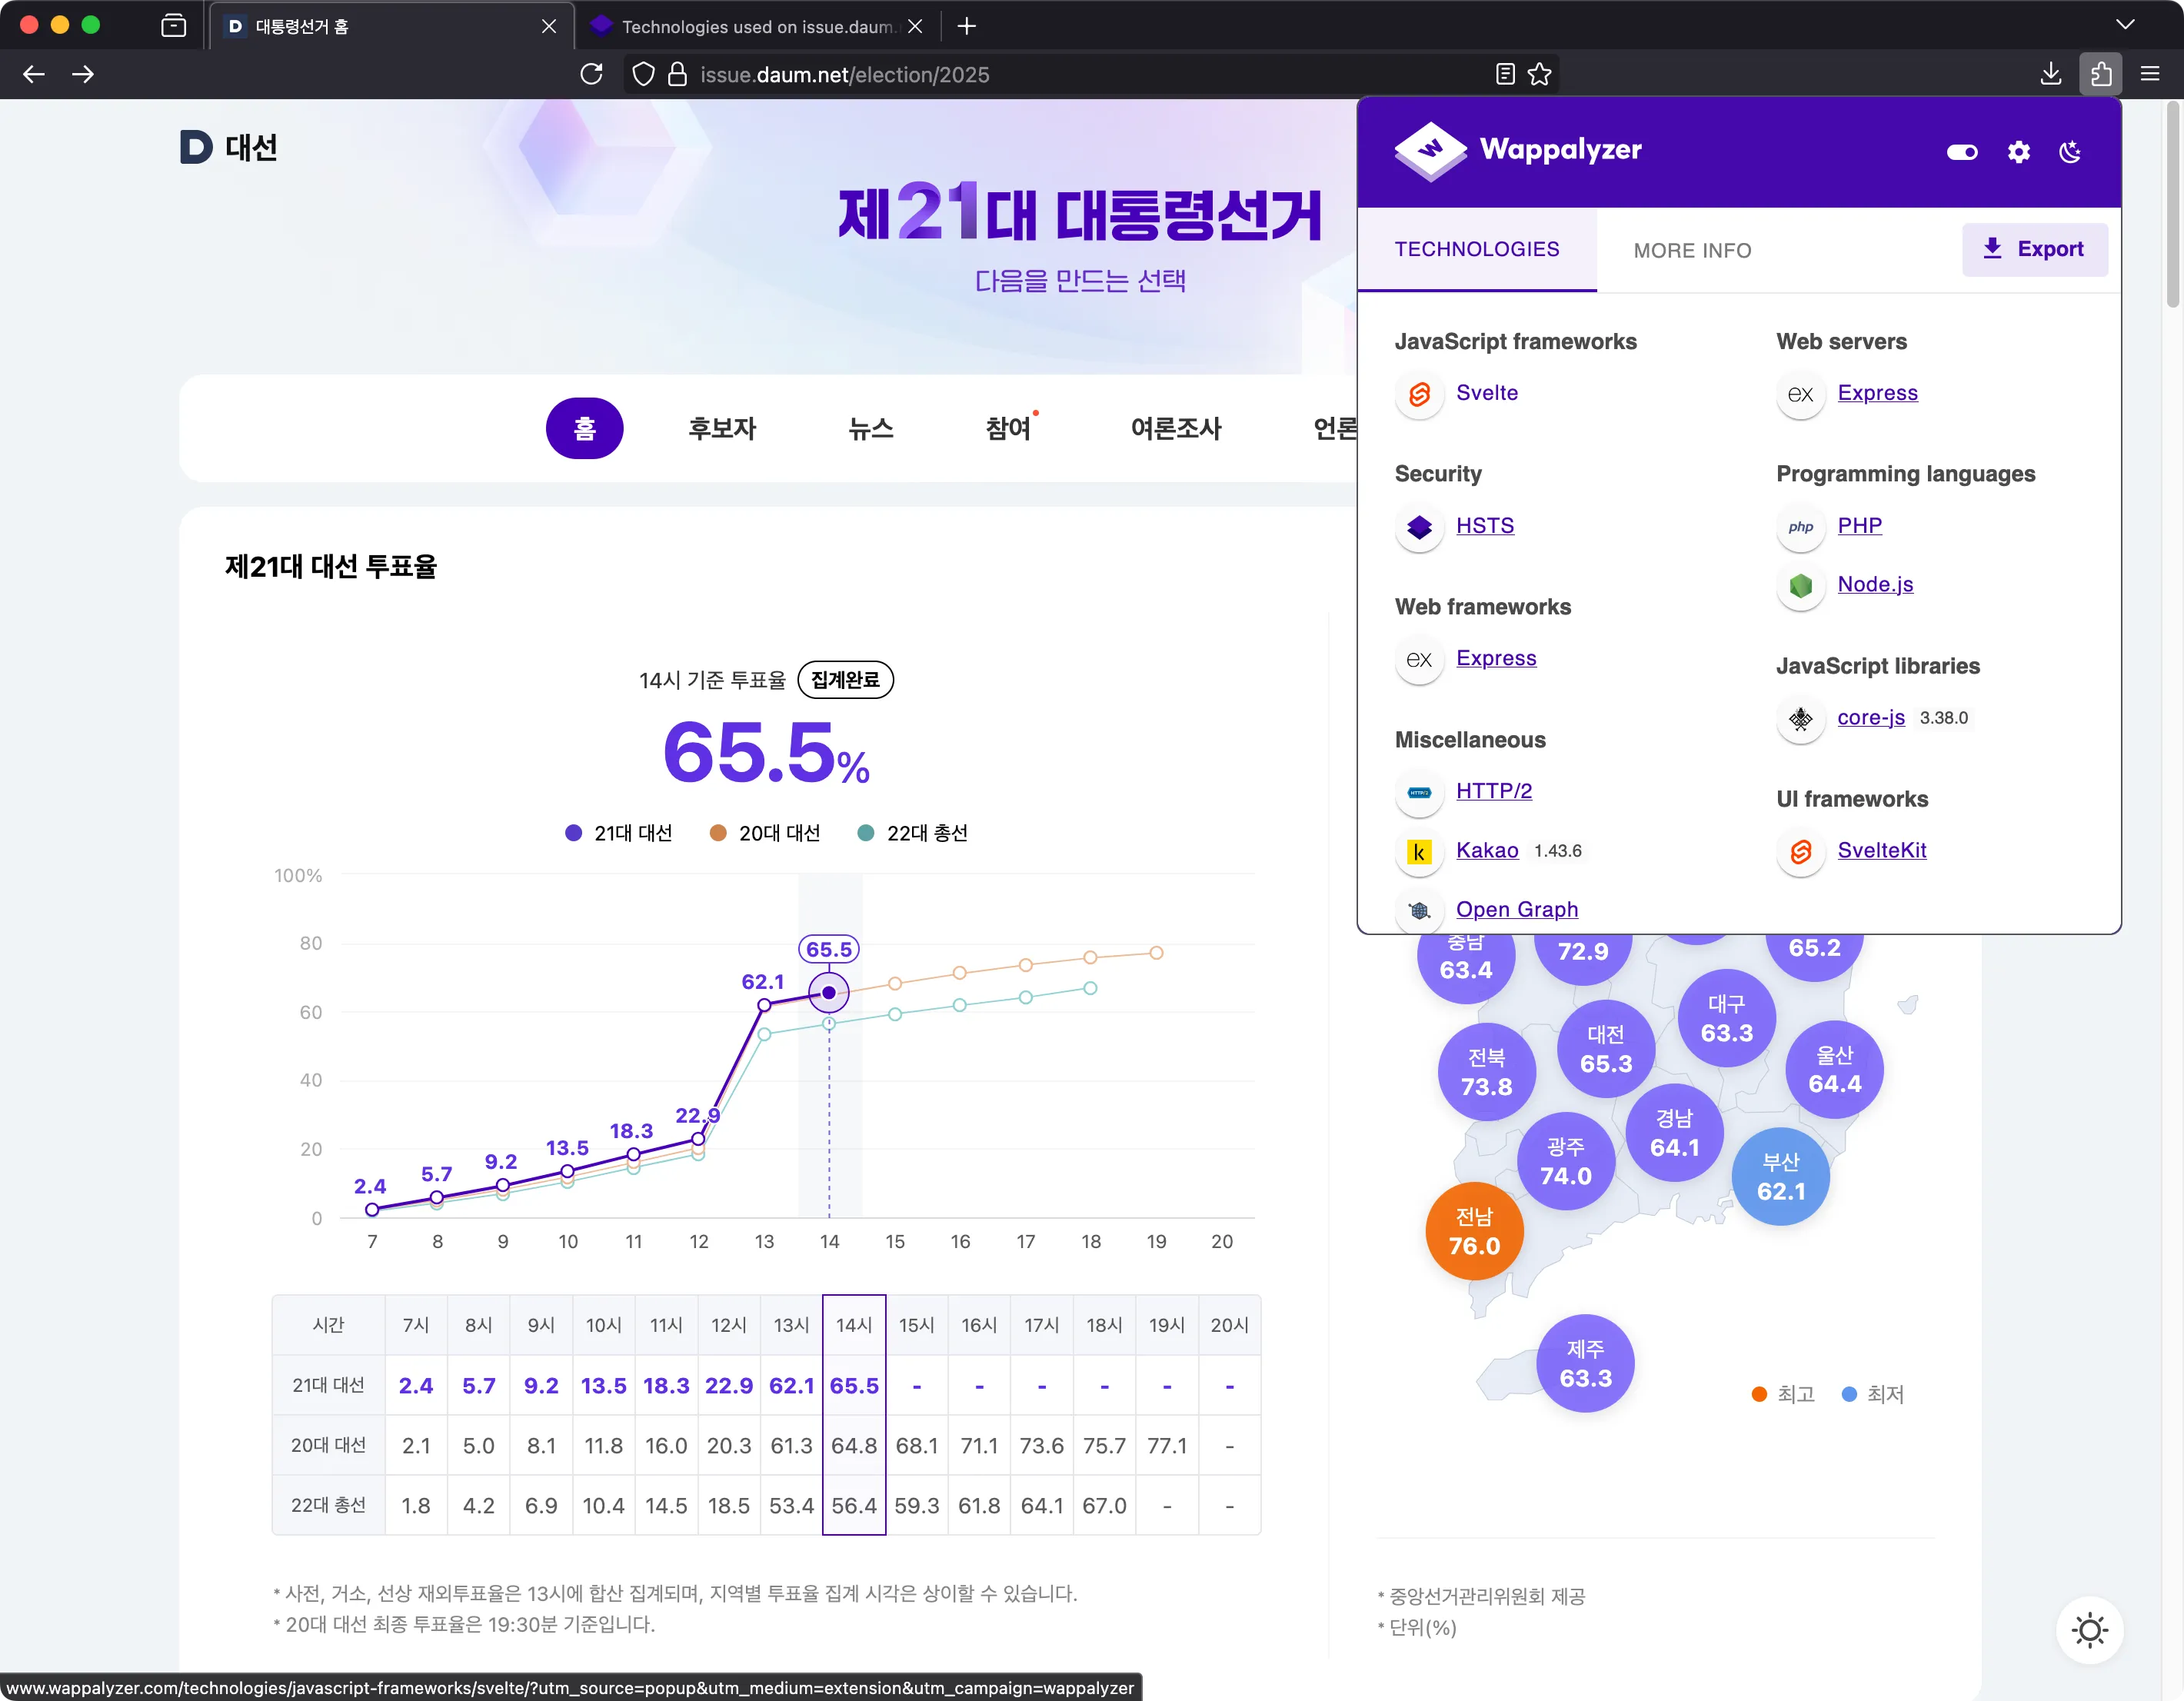Go back to previous page
This screenshot has height=1701, width=2184.
[x=34, y=74]
